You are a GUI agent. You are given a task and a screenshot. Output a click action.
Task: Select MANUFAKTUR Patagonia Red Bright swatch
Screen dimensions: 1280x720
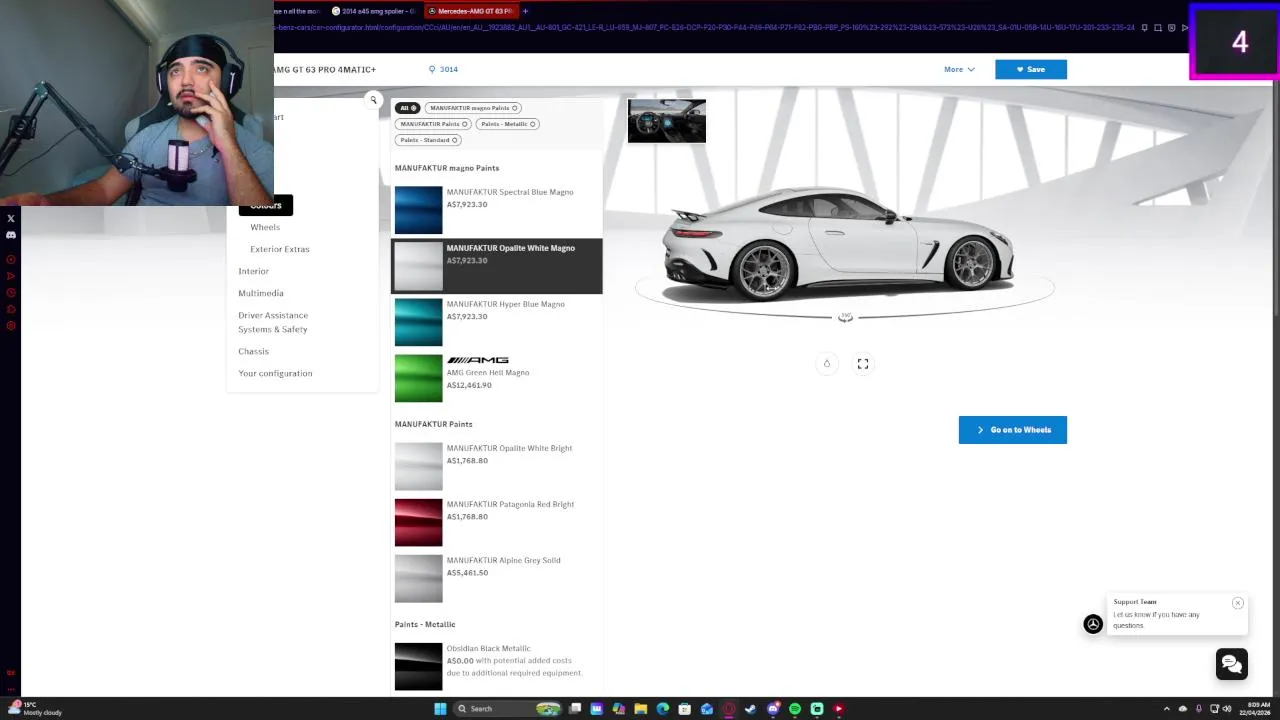tap(418, 522)
